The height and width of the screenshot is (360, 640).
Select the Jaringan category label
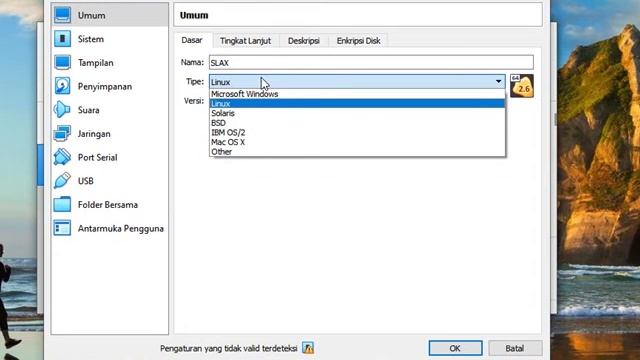tap(94, 134)
